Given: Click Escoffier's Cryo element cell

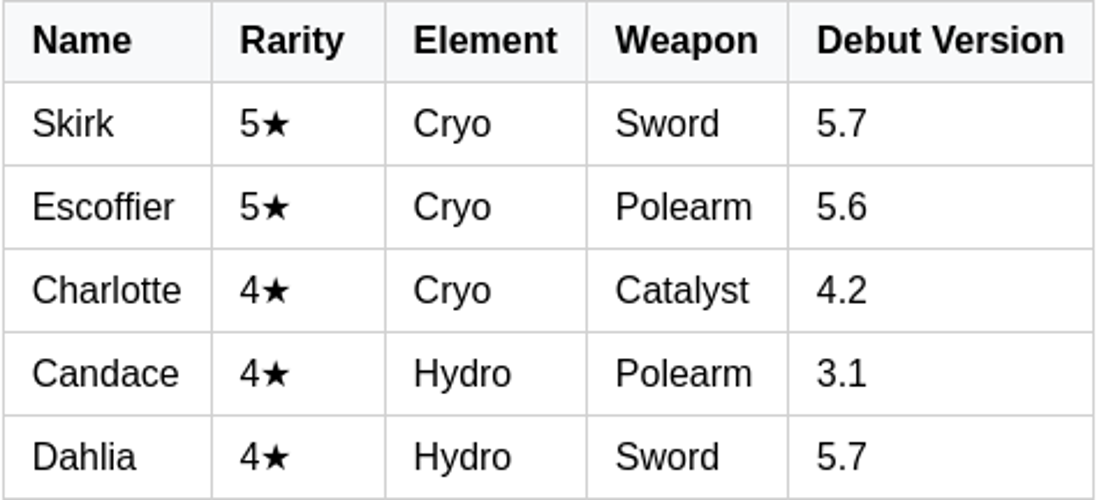Looking at the screenshot, I should click(452, 207).
